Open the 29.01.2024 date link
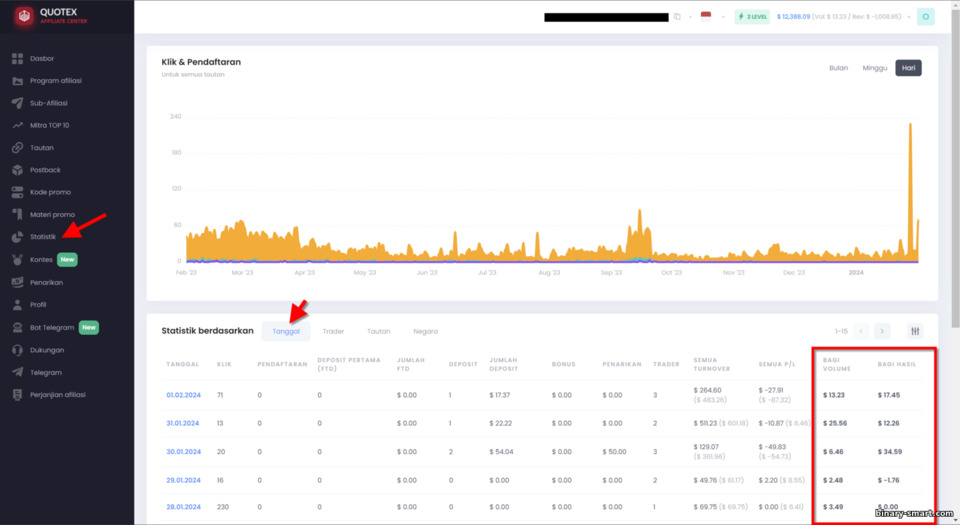960x525 pixels. tap(184, 480)
